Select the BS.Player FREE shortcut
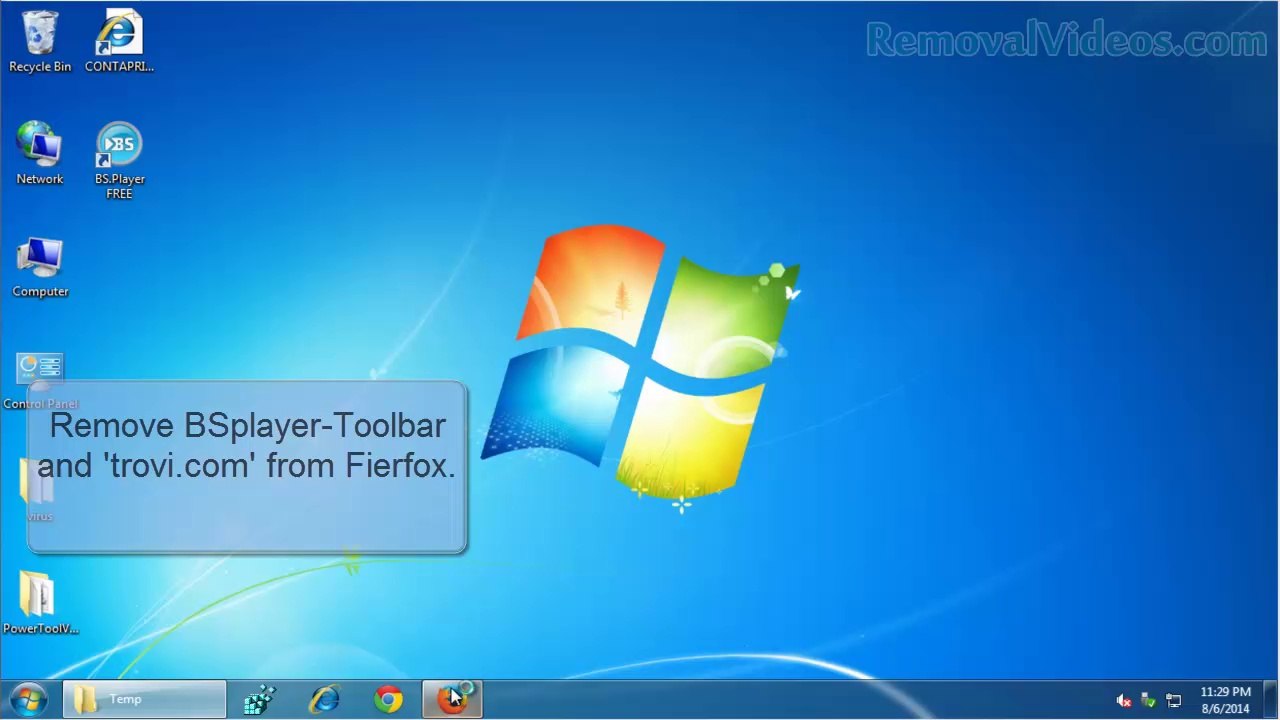 (x=119, y=161)
